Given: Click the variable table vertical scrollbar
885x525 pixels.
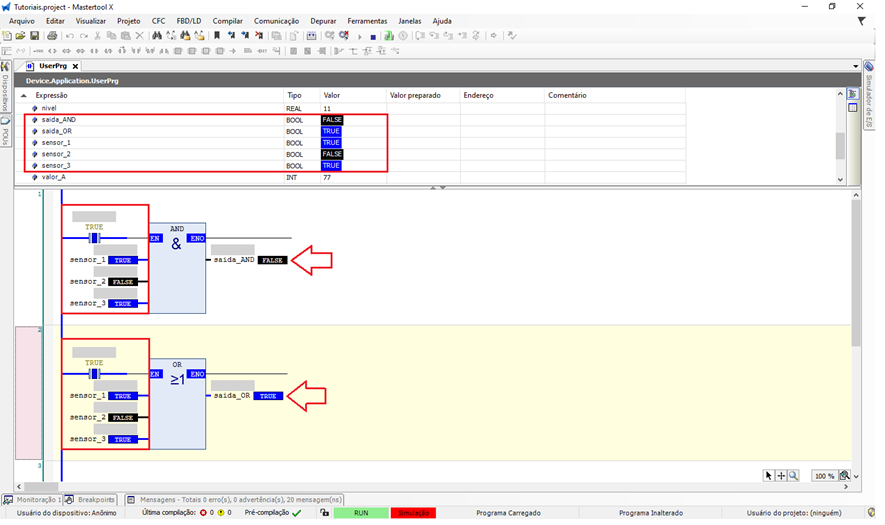Looking at the screenshot, I should coord(840,145).
